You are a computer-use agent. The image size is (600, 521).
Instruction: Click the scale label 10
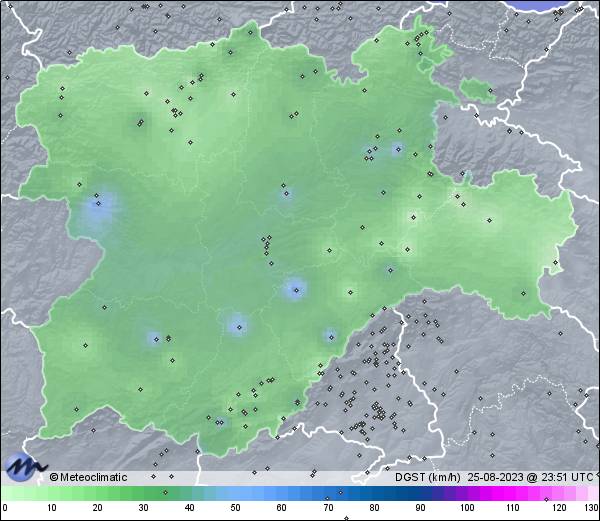tap(52, 508)
